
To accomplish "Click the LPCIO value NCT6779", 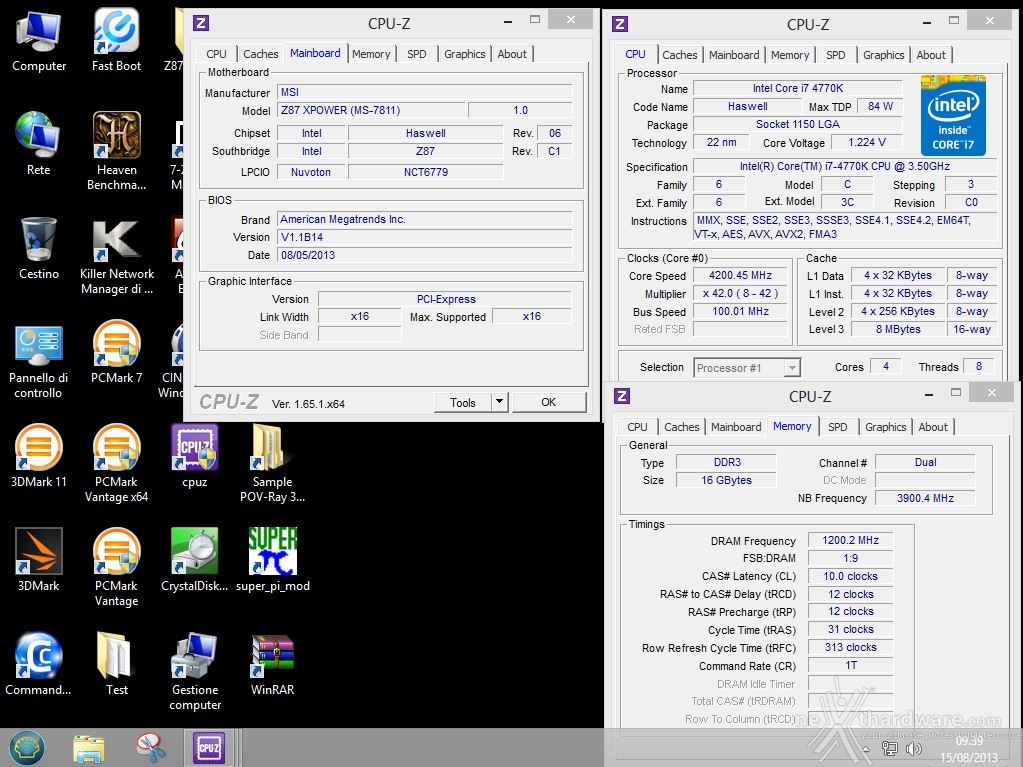I will pyautogui.click(x=425, y=172).
